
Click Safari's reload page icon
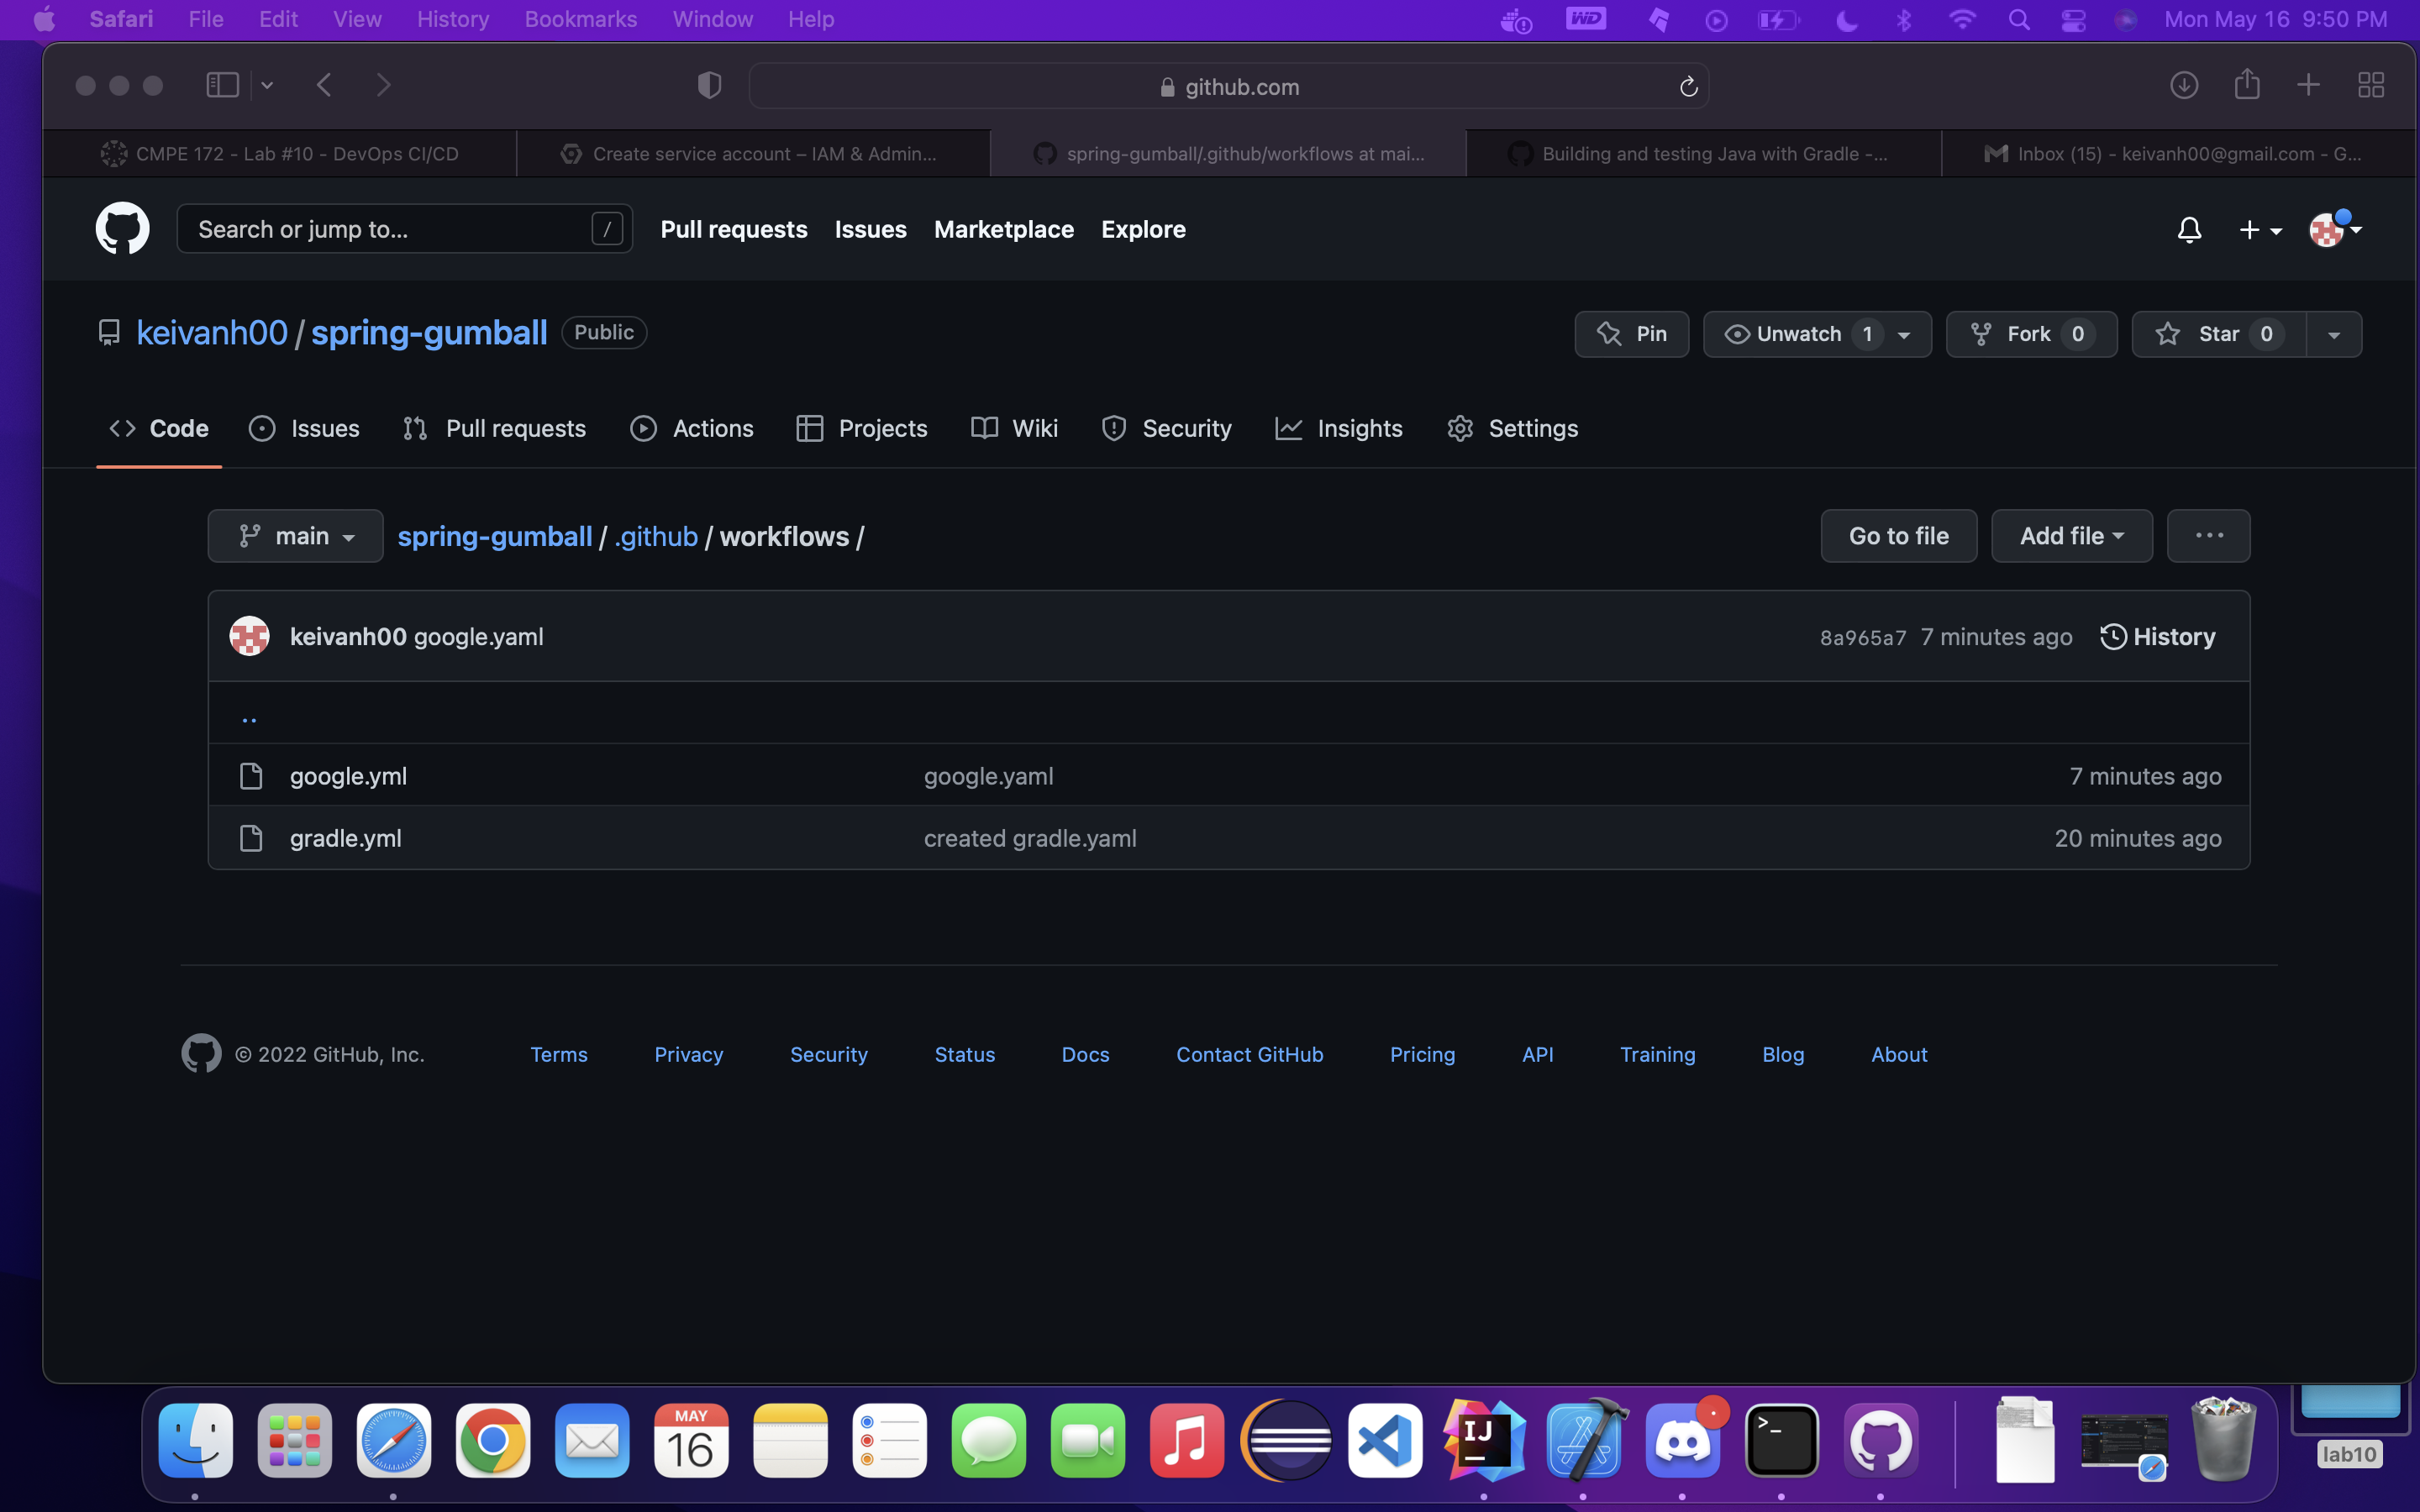tap(1688, 87)
